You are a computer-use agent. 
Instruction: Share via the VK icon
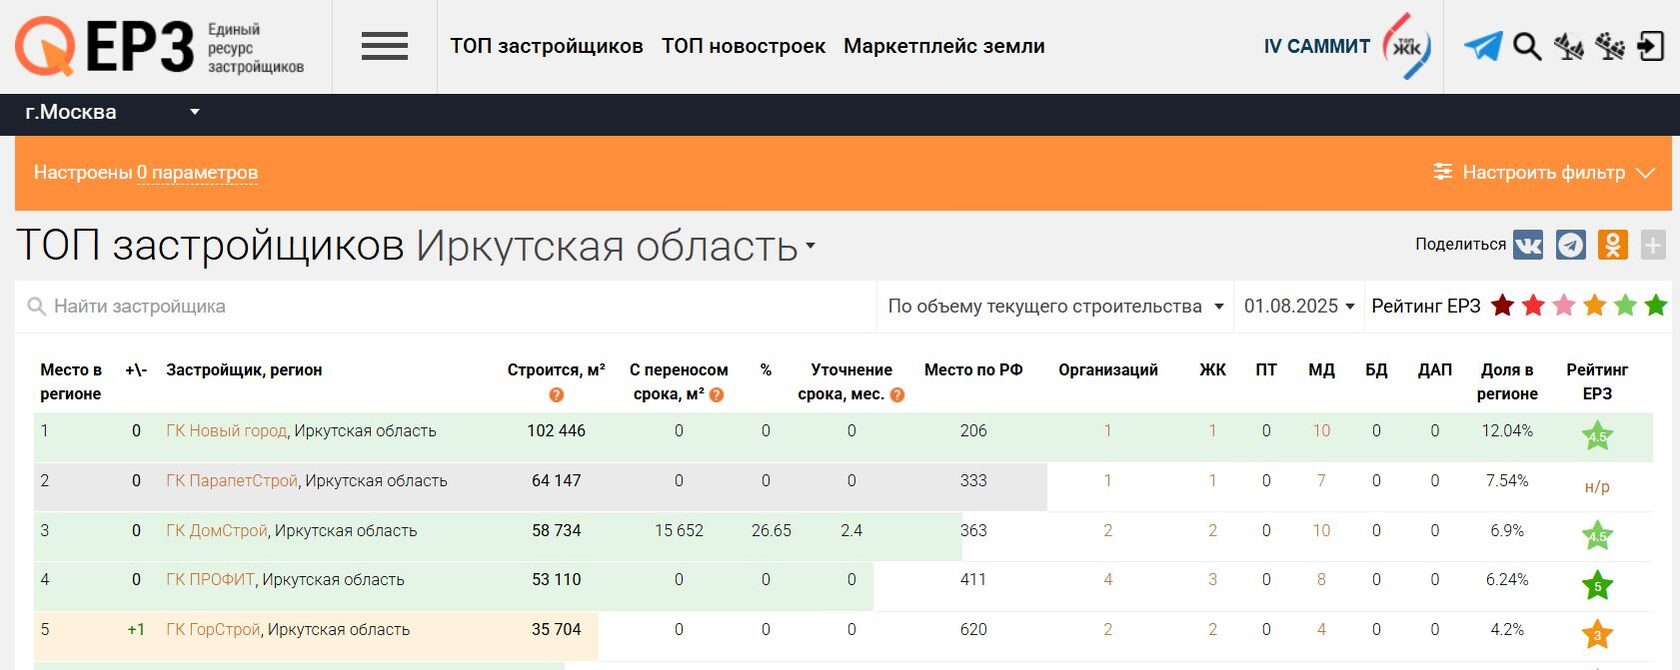click(x=1528, y=244)
